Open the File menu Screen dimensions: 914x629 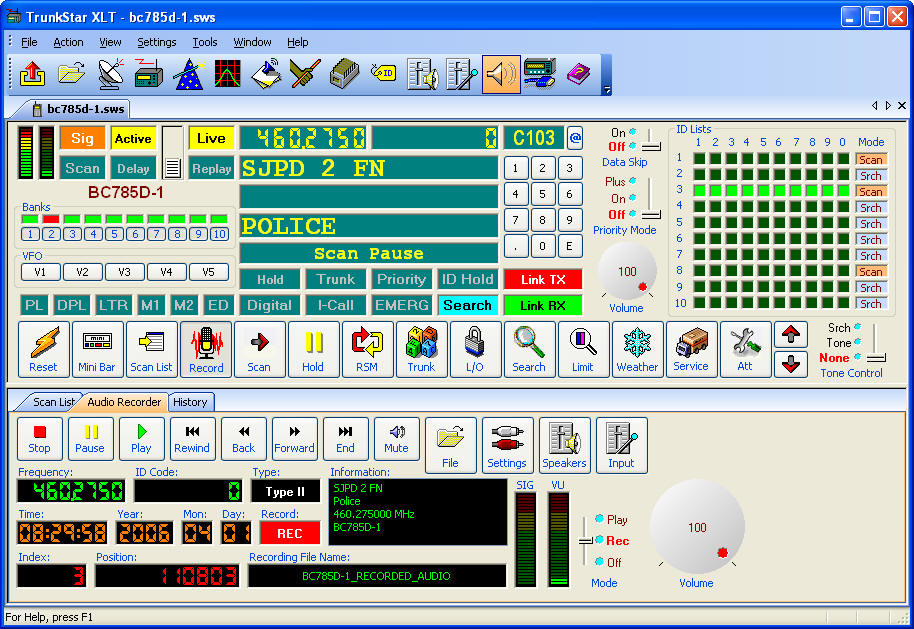pos(29,42)
